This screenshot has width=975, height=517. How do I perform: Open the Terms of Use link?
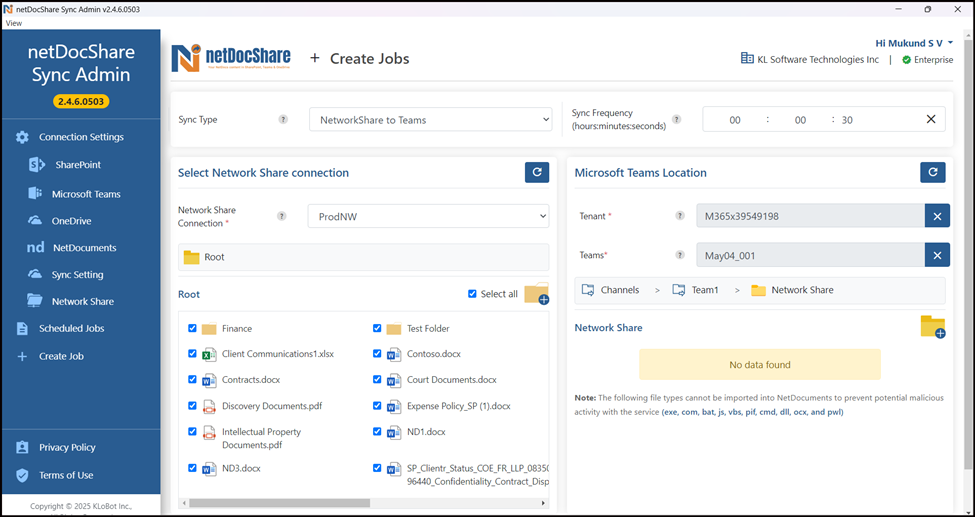coord(66,475)
